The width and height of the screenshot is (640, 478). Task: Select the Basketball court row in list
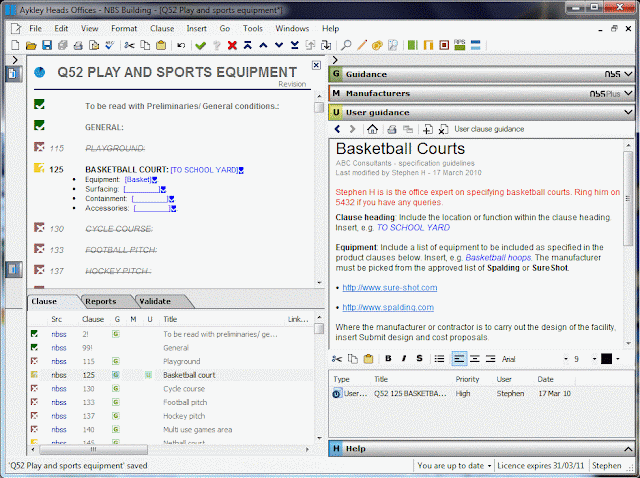click(x=171, y=375)
